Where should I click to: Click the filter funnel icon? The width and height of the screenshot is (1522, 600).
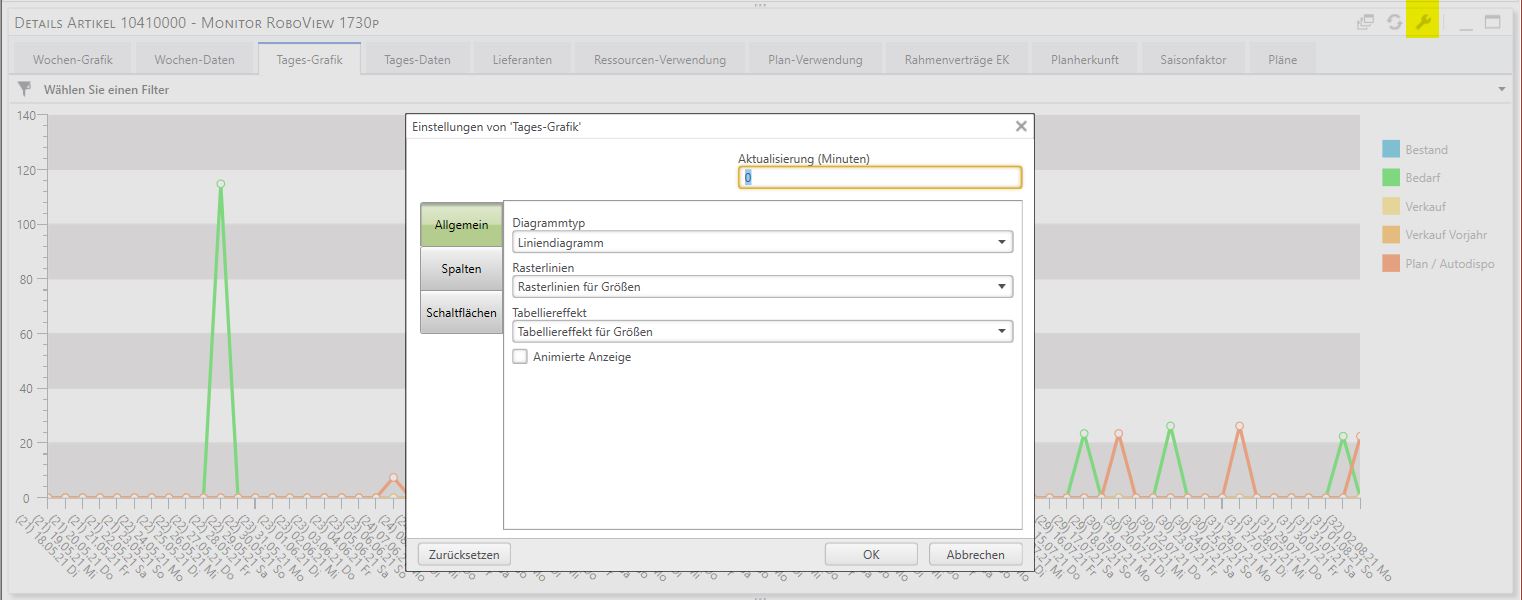coord(25,89)
